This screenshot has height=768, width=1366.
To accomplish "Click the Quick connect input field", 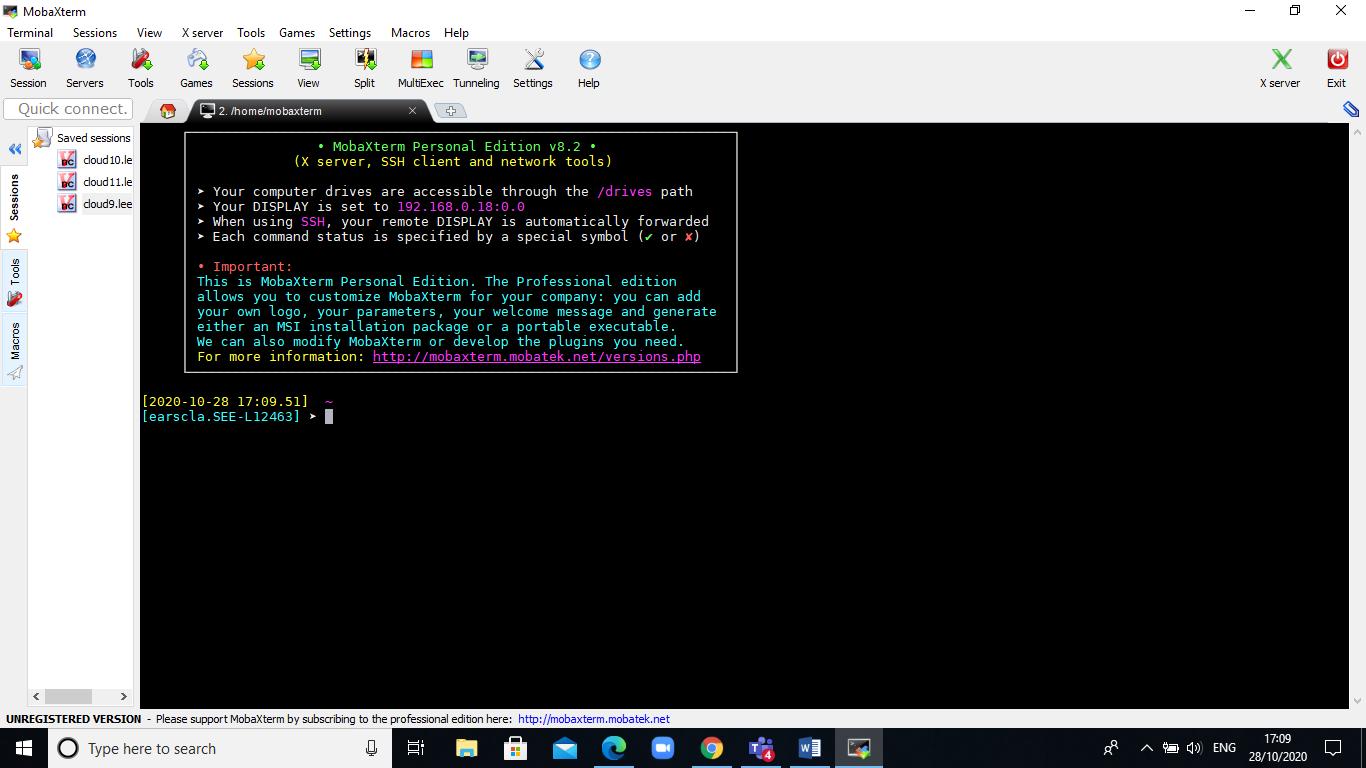I will (x=67, y=108).
